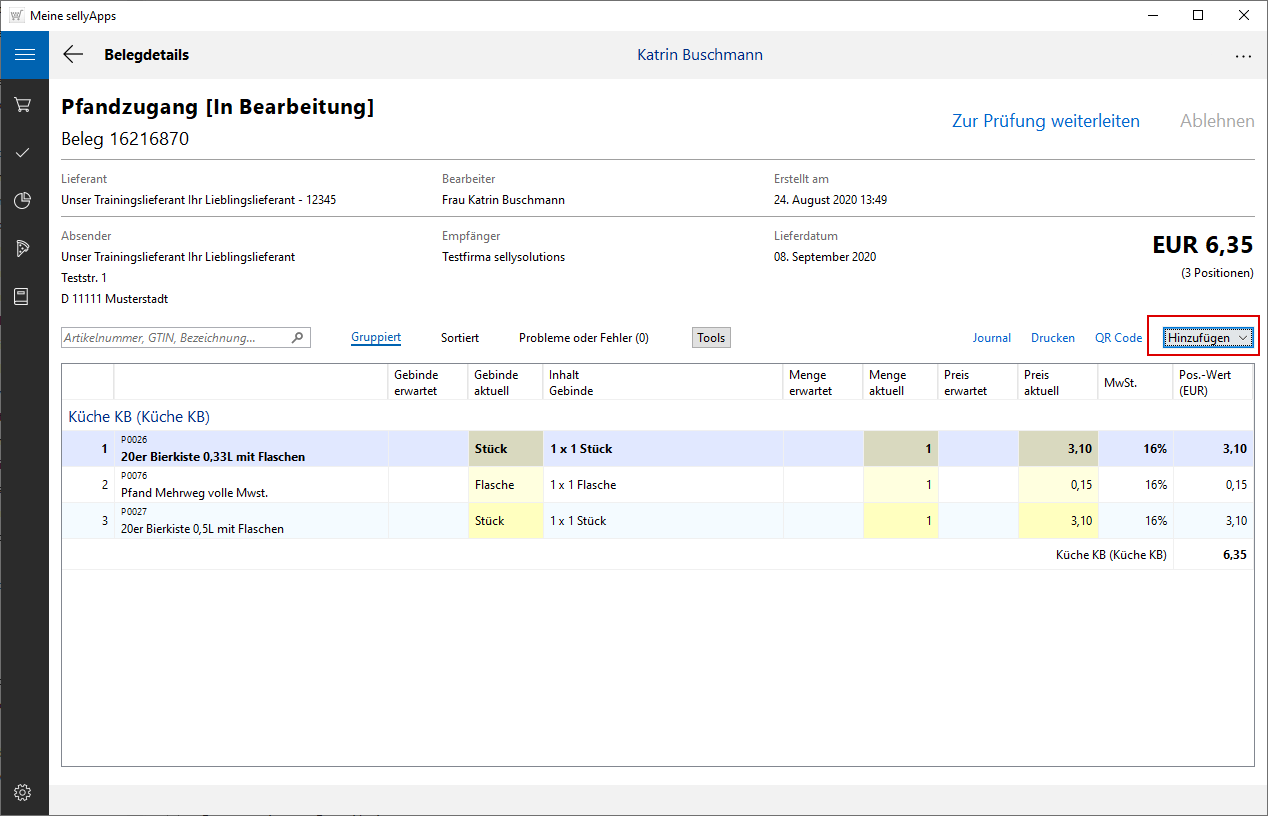
Task: Click the Drucken link
Action: pyautogui.click(x=1052, y=338)
